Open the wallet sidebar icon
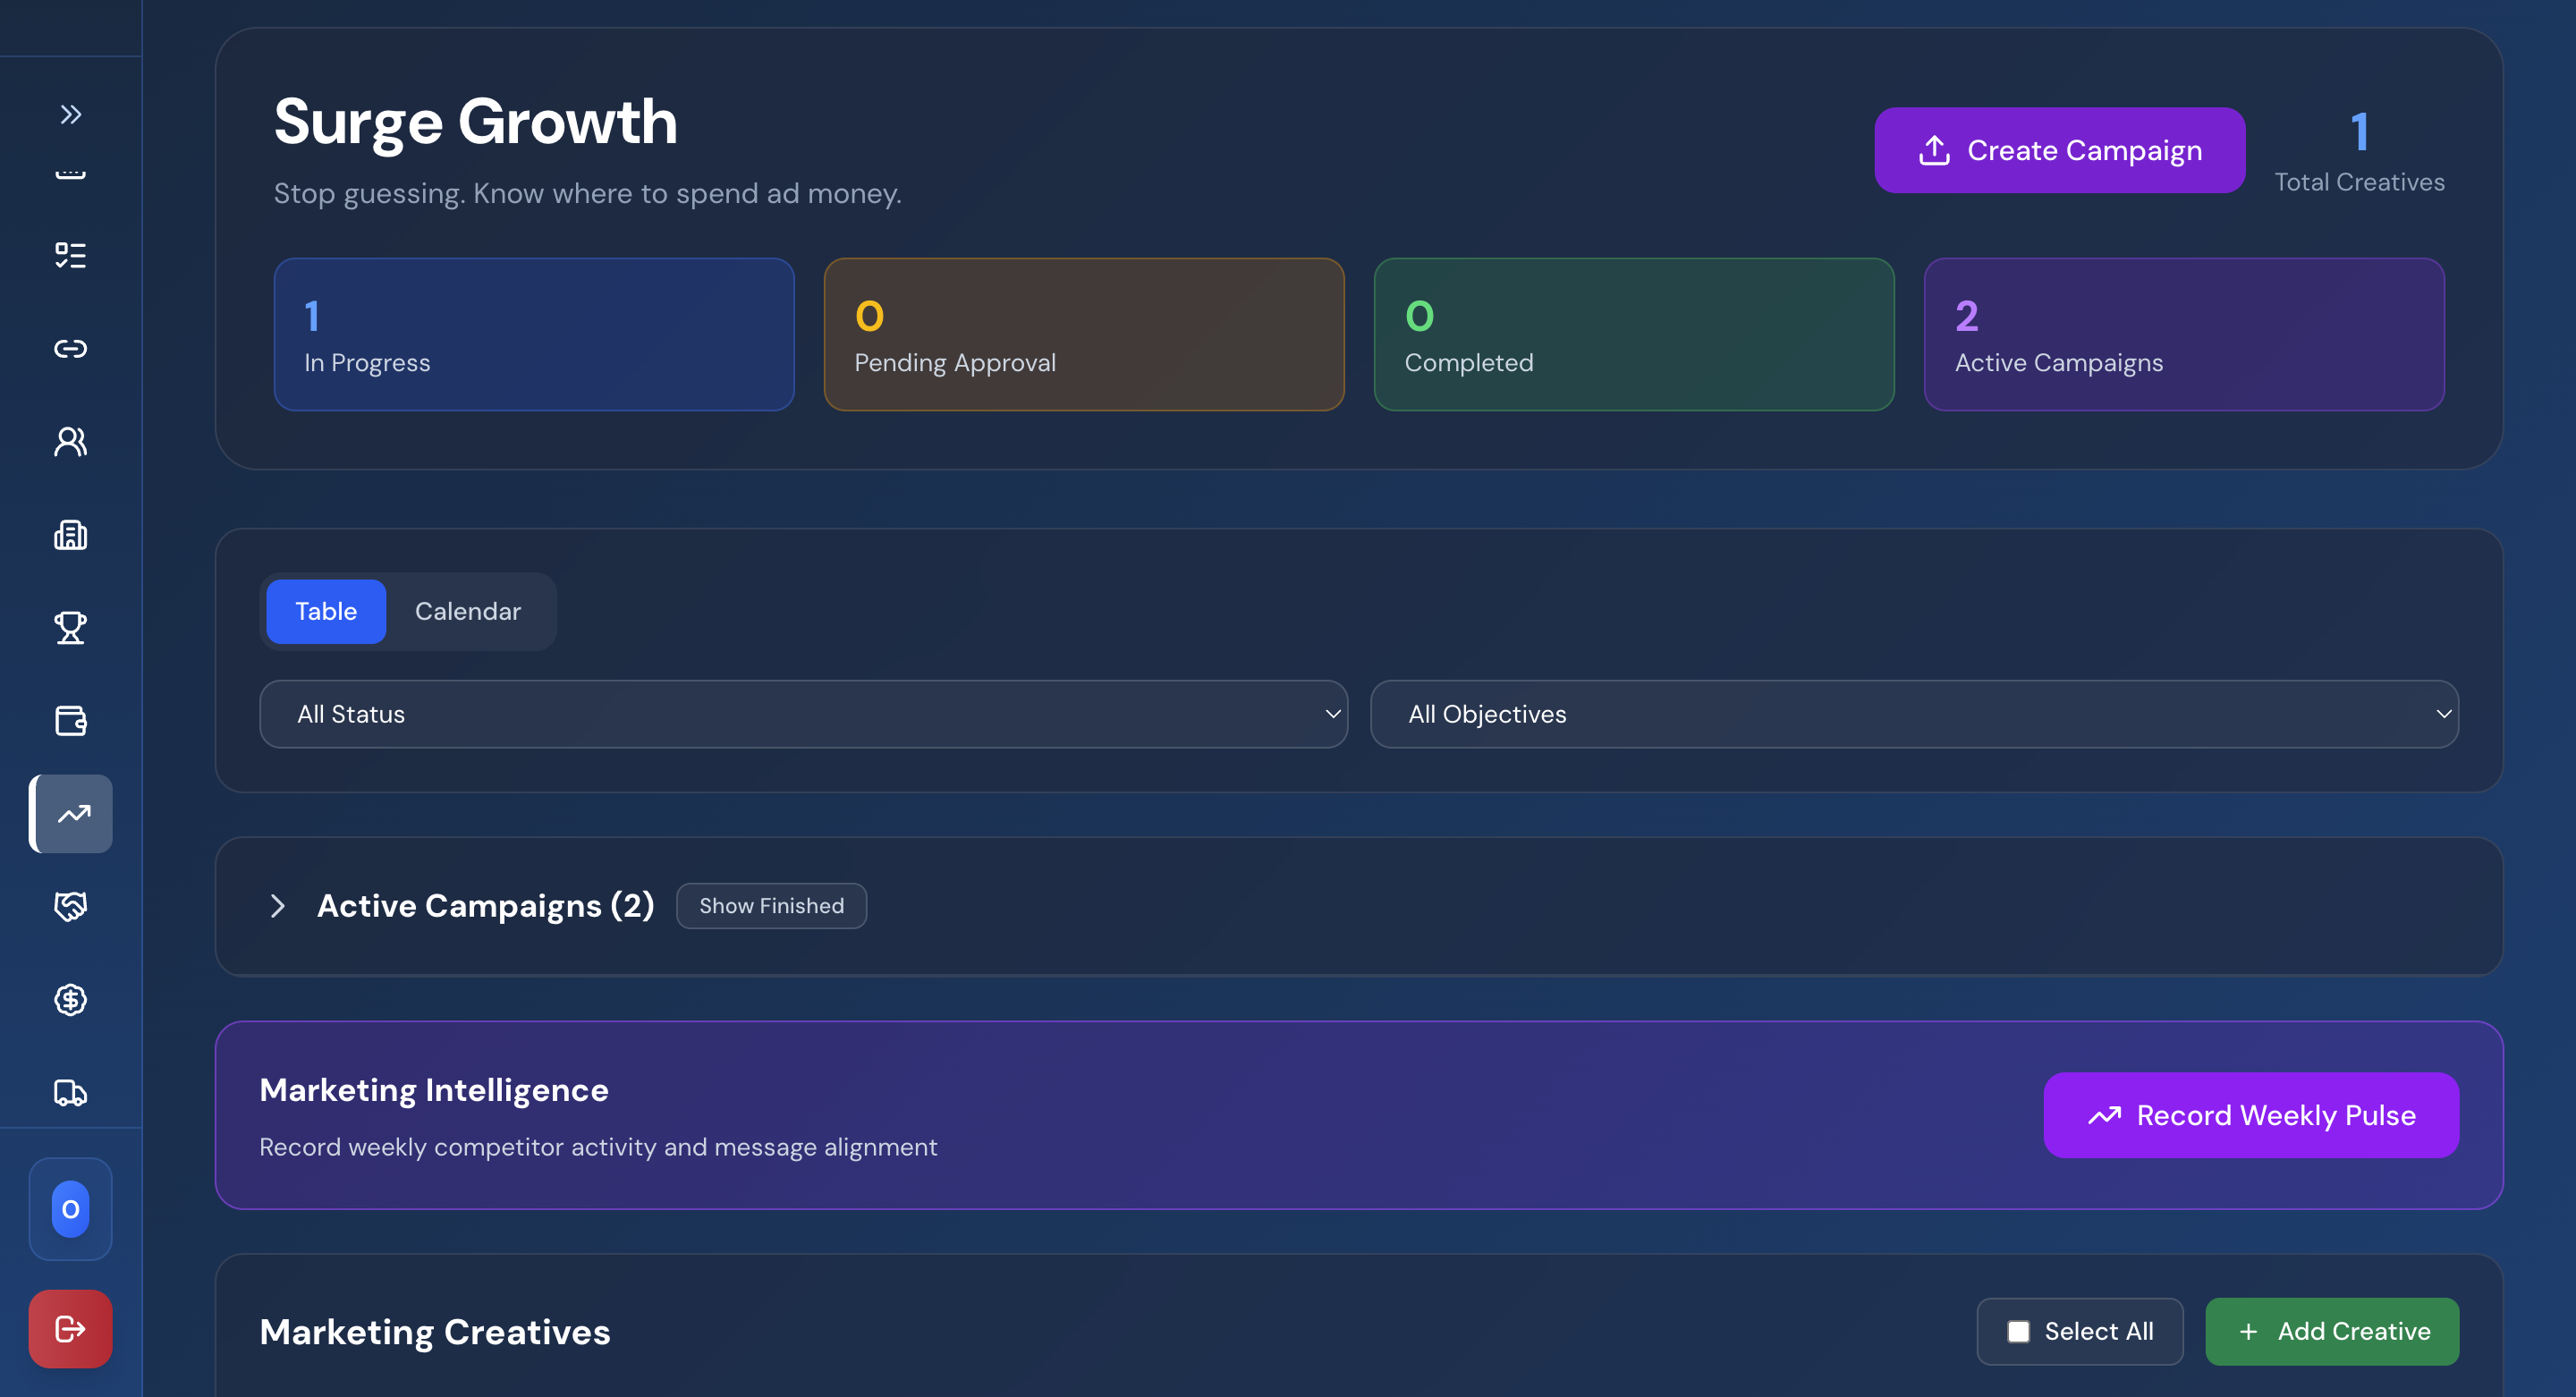 (70, 720)
